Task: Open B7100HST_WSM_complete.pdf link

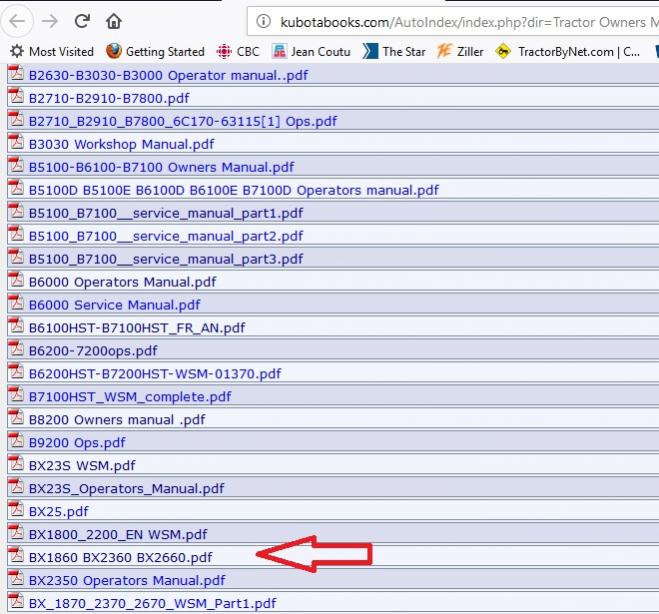Action: 130,396
